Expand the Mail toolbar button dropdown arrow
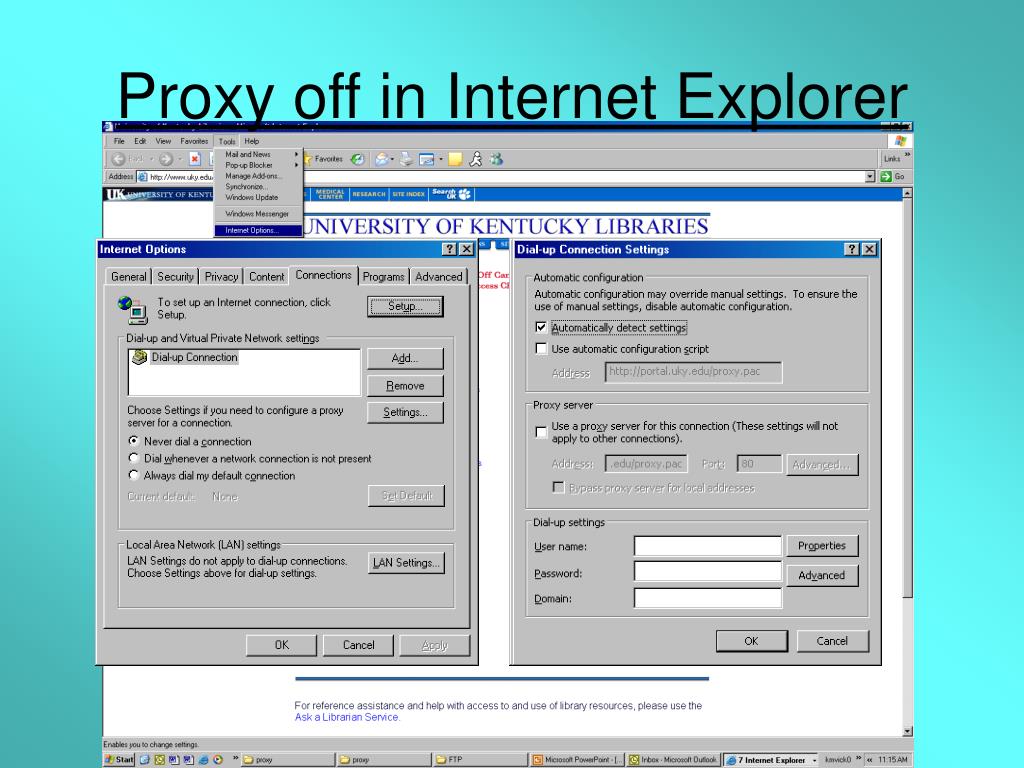Image resolution: width=1024 pixels, height=768 pixels. coord(392,159)
